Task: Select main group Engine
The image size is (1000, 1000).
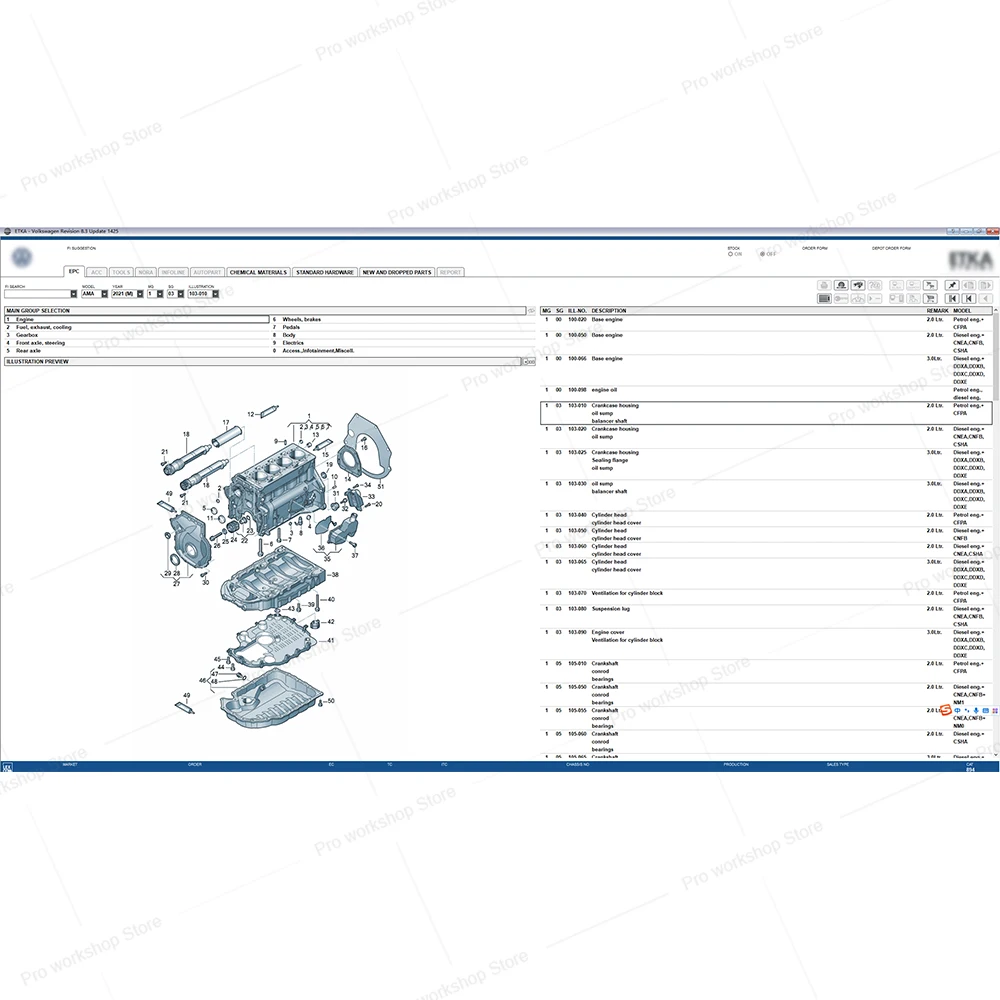Action: tap(137, 319)
